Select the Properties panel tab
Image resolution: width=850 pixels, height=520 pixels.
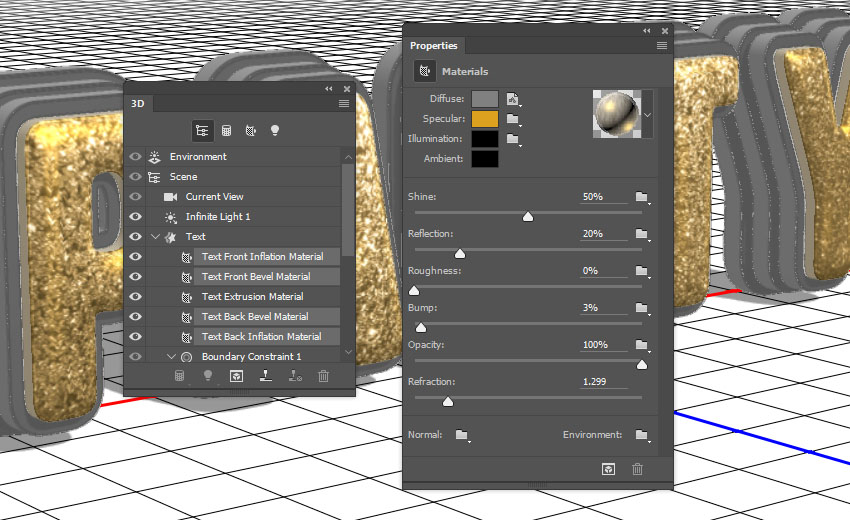434,46
